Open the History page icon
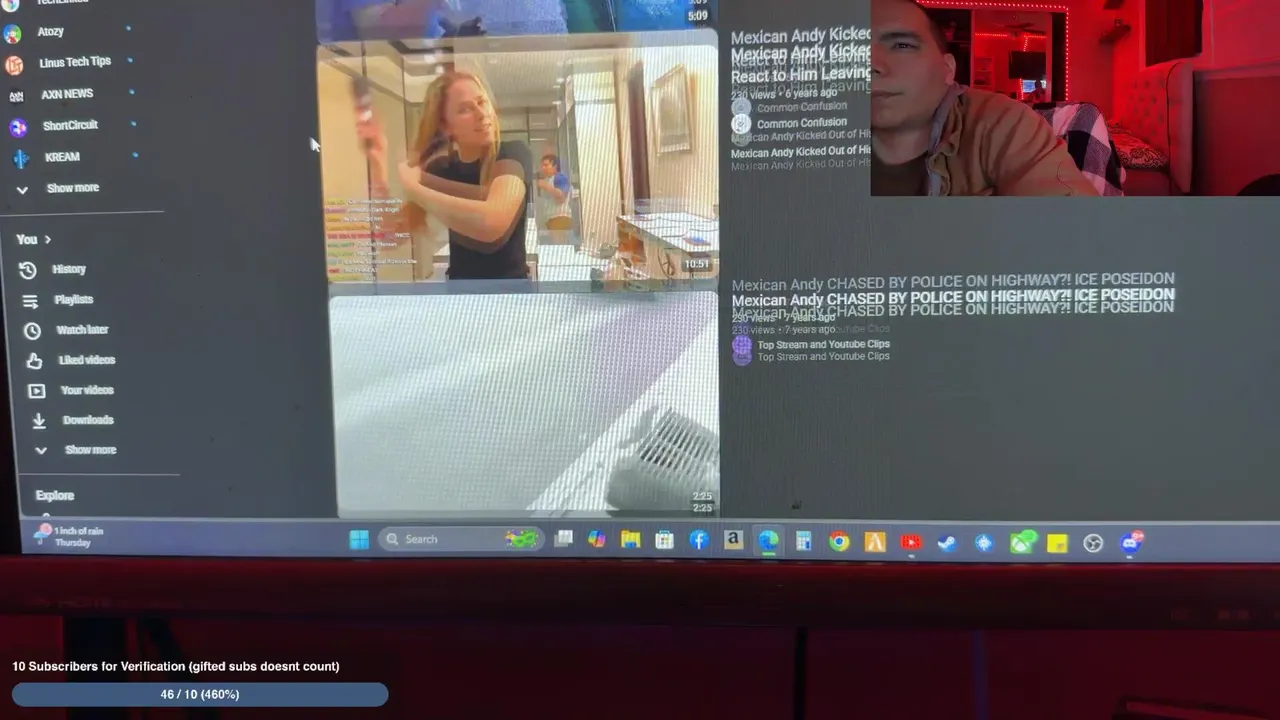The image size is (1280, 720). [x=28, y=270]
